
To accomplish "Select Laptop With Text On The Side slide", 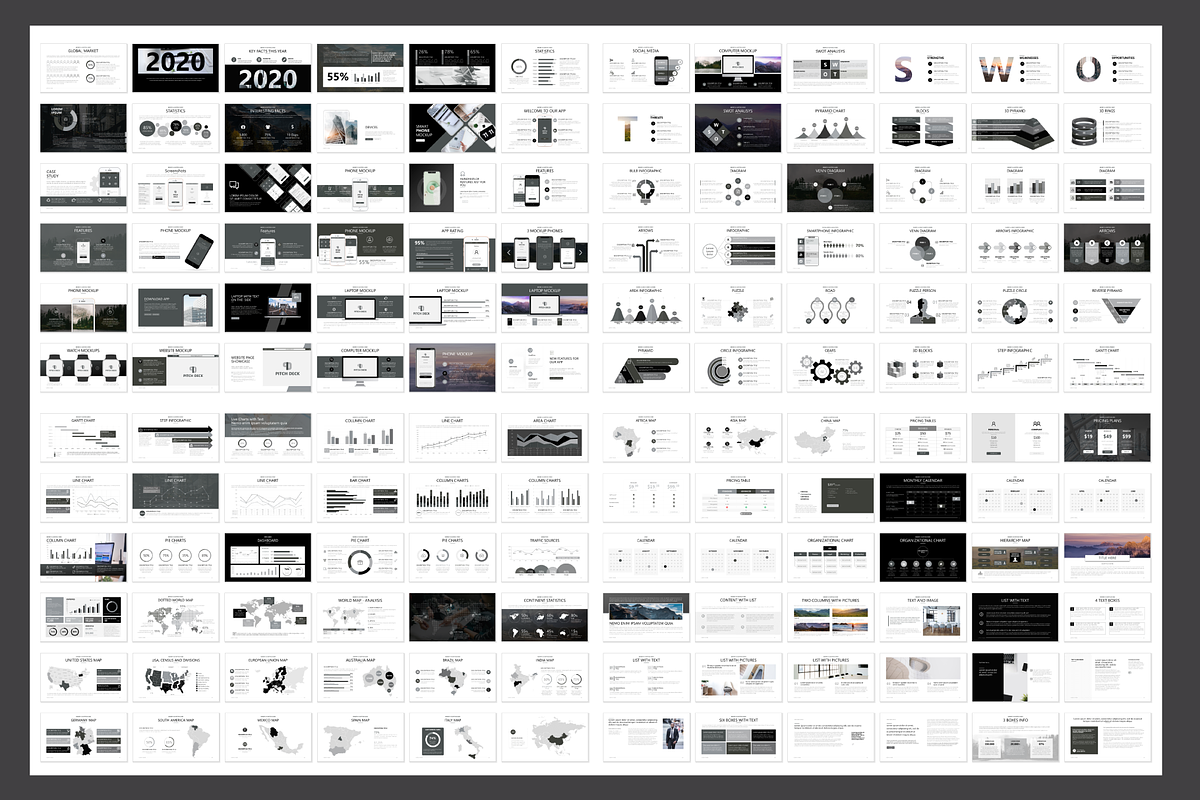I will [268, 308].
